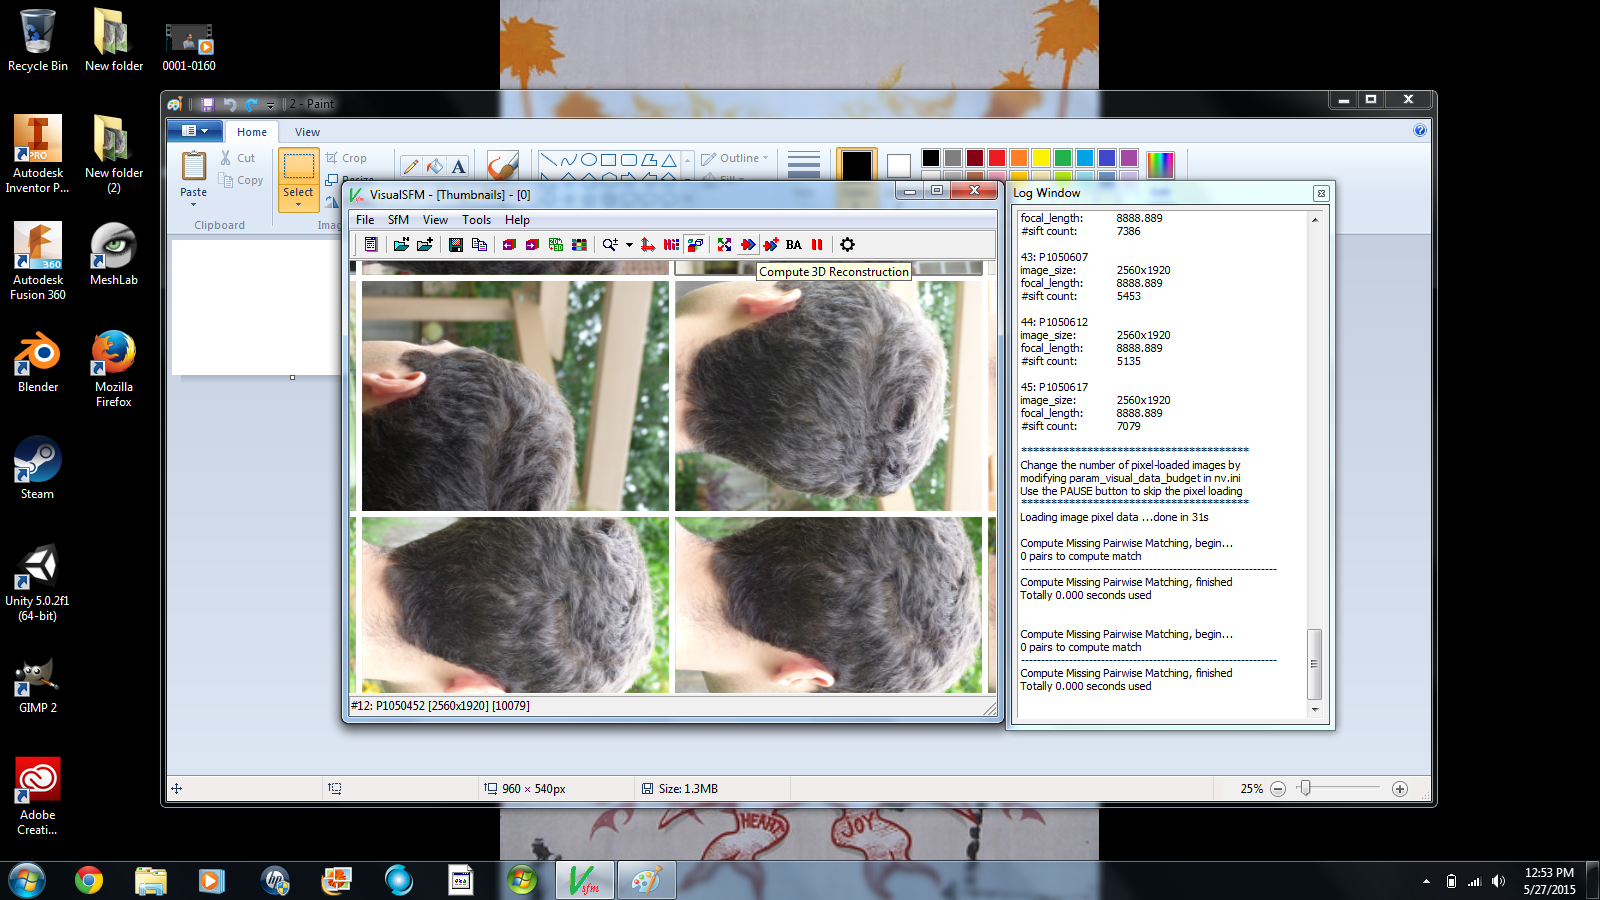Click the Open Multi Images folder icon
The height and width of the screenshot is (900, 1600).
[x=401, y=245]
